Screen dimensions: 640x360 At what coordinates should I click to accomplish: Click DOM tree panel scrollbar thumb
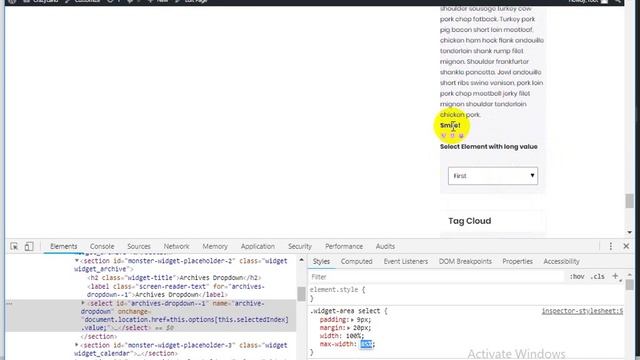click(301, 293)
